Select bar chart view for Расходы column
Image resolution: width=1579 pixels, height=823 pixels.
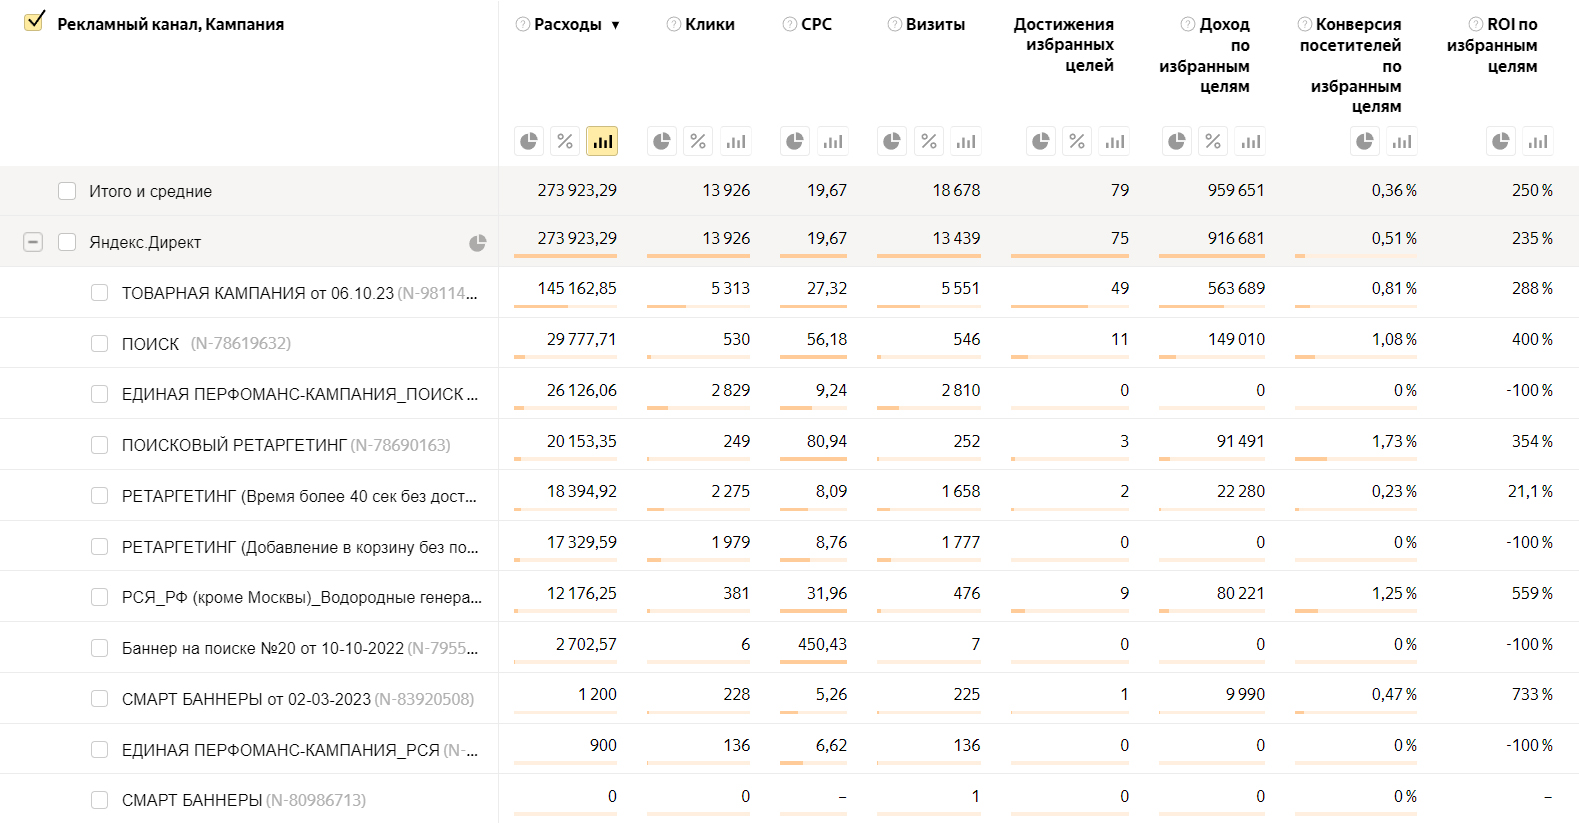602,141
